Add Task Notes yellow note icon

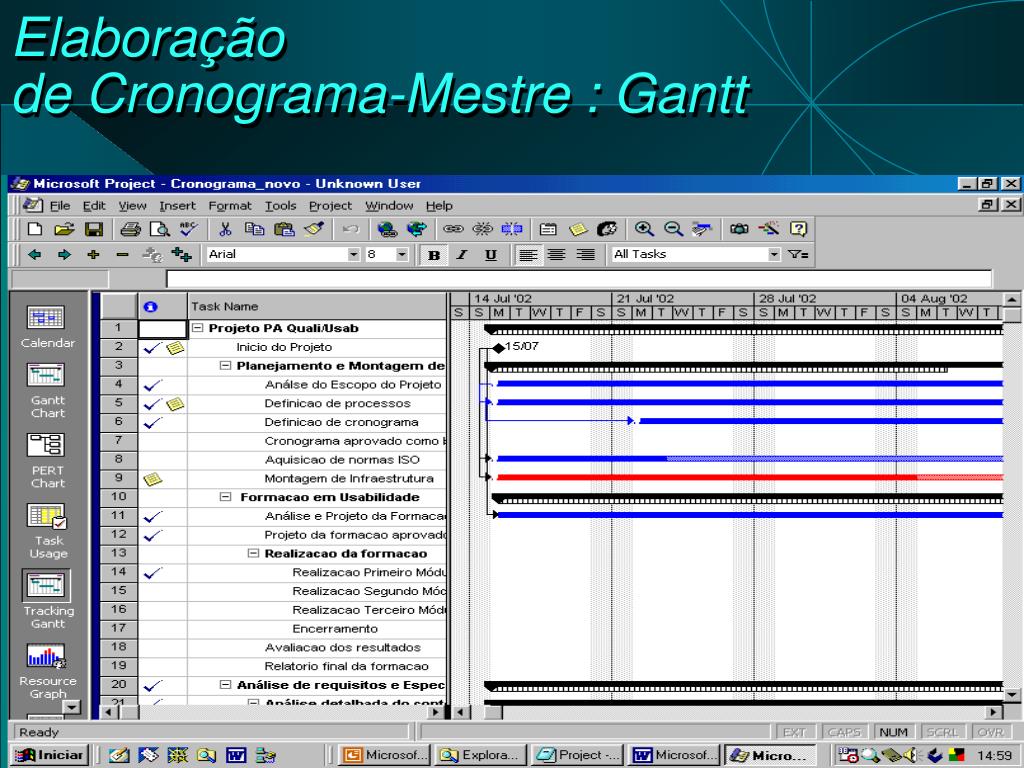(578, 229)
